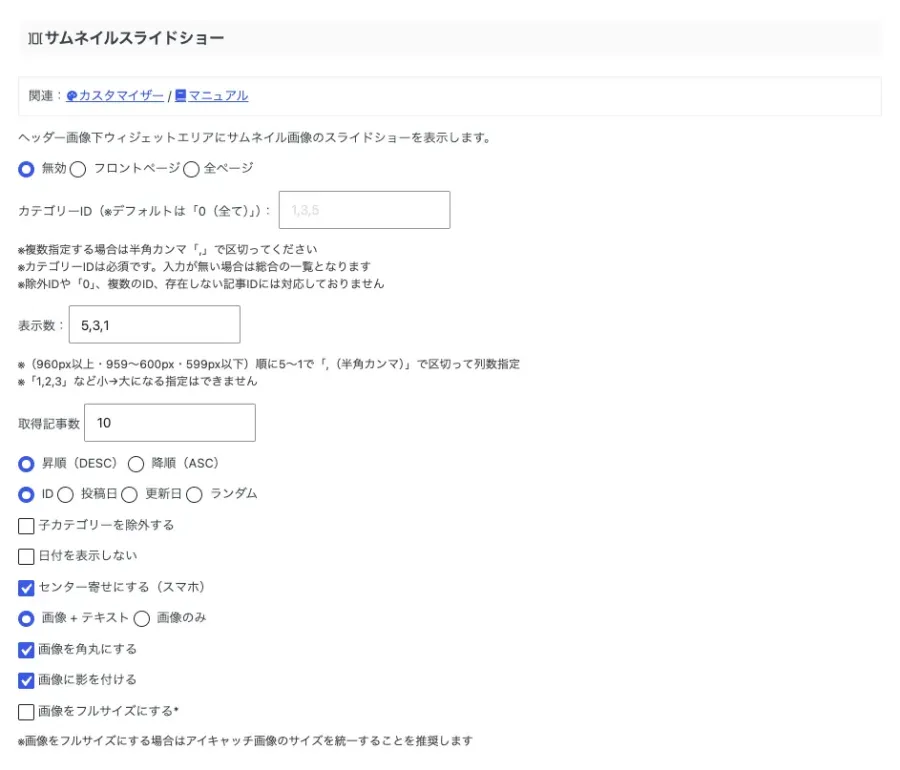Uncheck 画像を角丸にする checkbox
900x770 pixels.
point(26,650)
